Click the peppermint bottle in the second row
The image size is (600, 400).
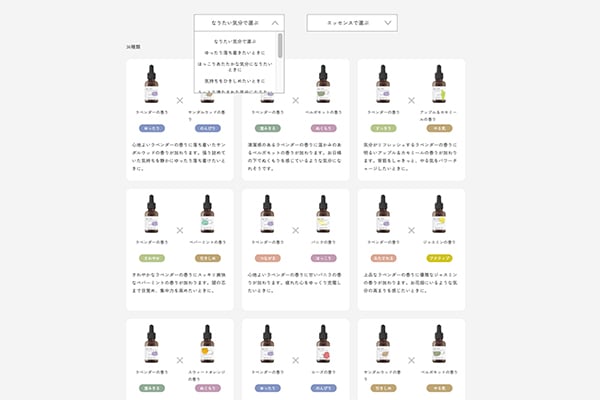pos(207,213)
